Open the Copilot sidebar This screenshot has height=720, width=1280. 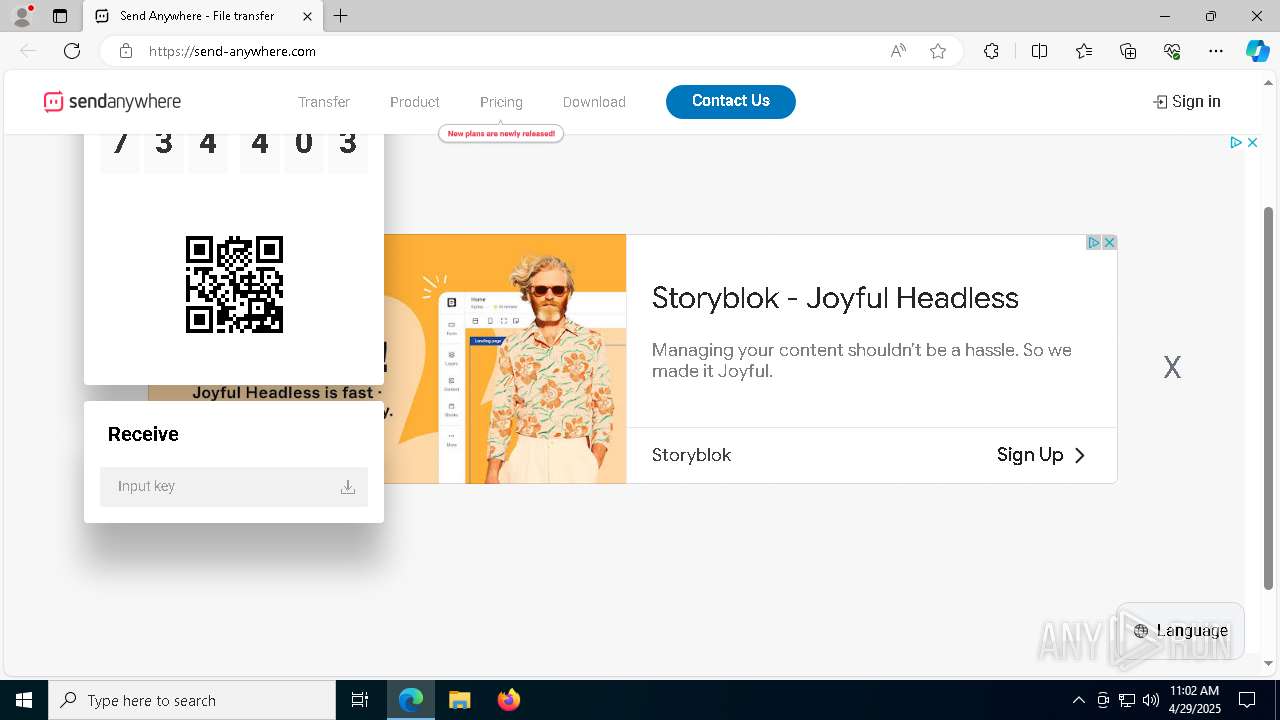coord(1257,51)
